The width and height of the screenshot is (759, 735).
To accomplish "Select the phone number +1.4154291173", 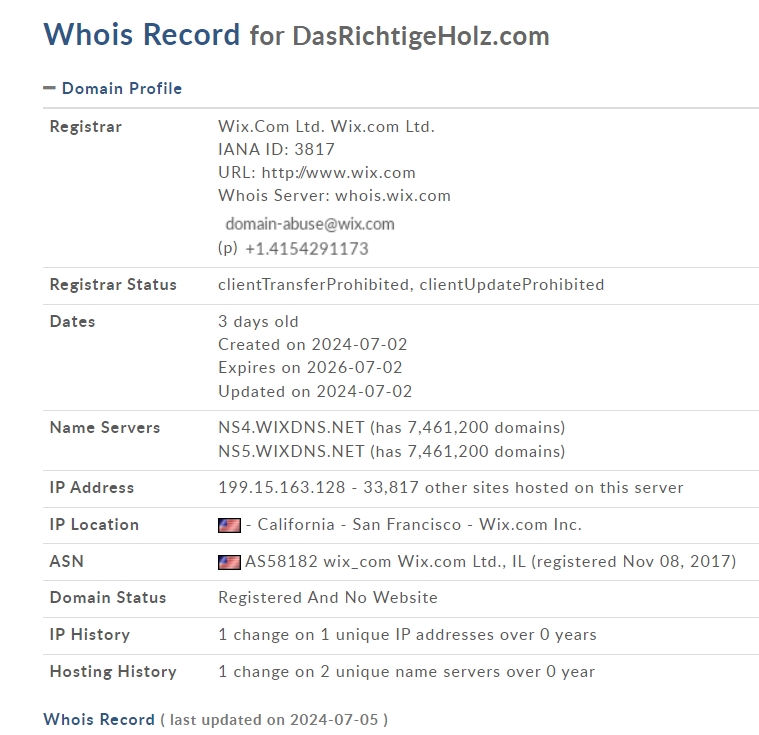I will [307, 249].
